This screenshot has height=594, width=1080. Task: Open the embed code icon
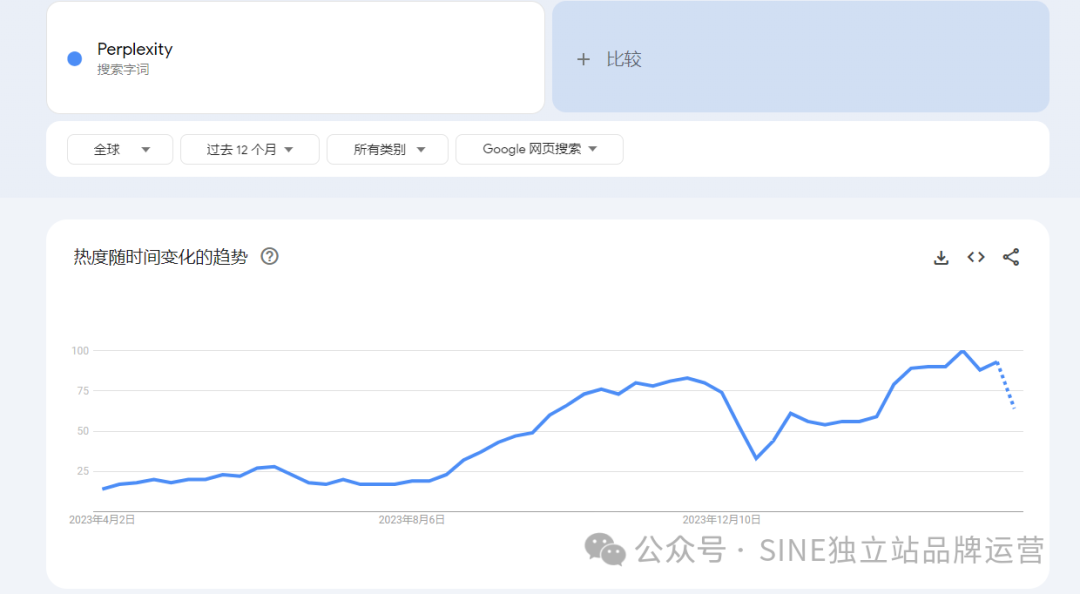(976, 257)
